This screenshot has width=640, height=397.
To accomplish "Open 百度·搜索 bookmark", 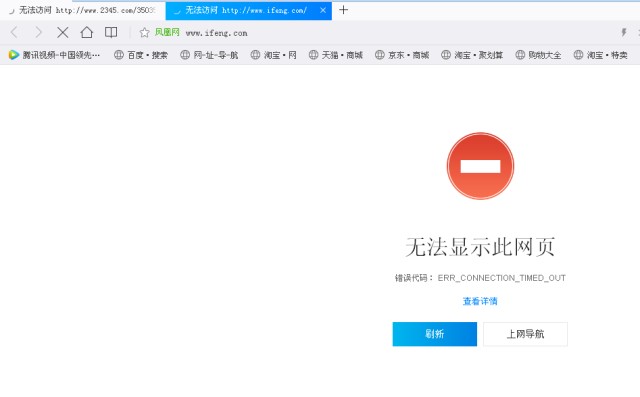I will tap(141, 55).
